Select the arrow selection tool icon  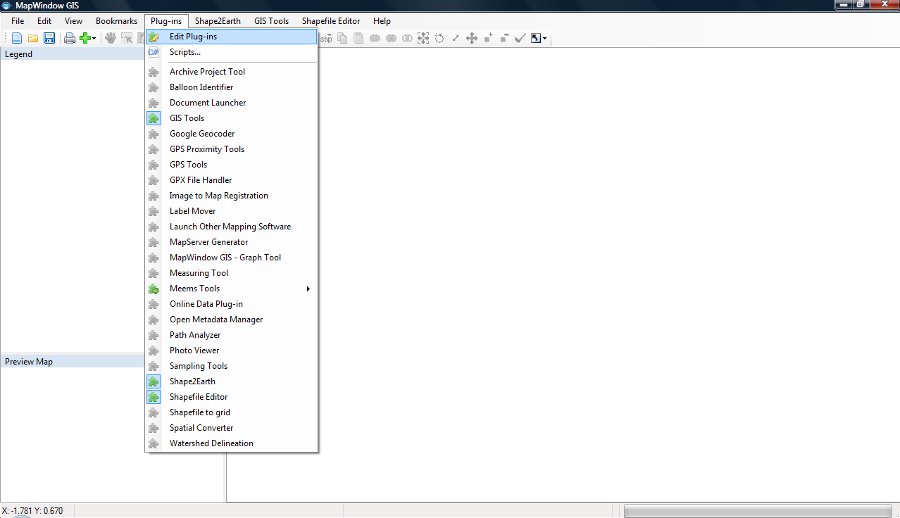point(126,38)
